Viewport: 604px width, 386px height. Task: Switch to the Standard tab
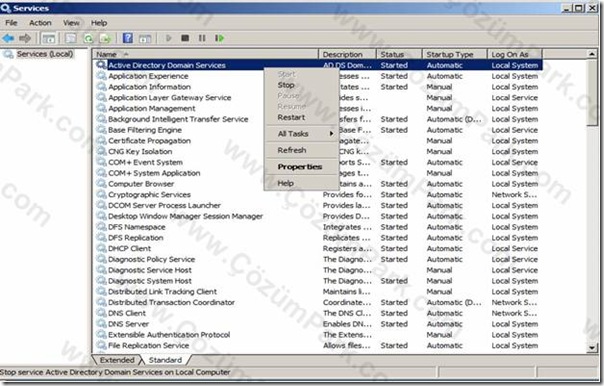165,360
